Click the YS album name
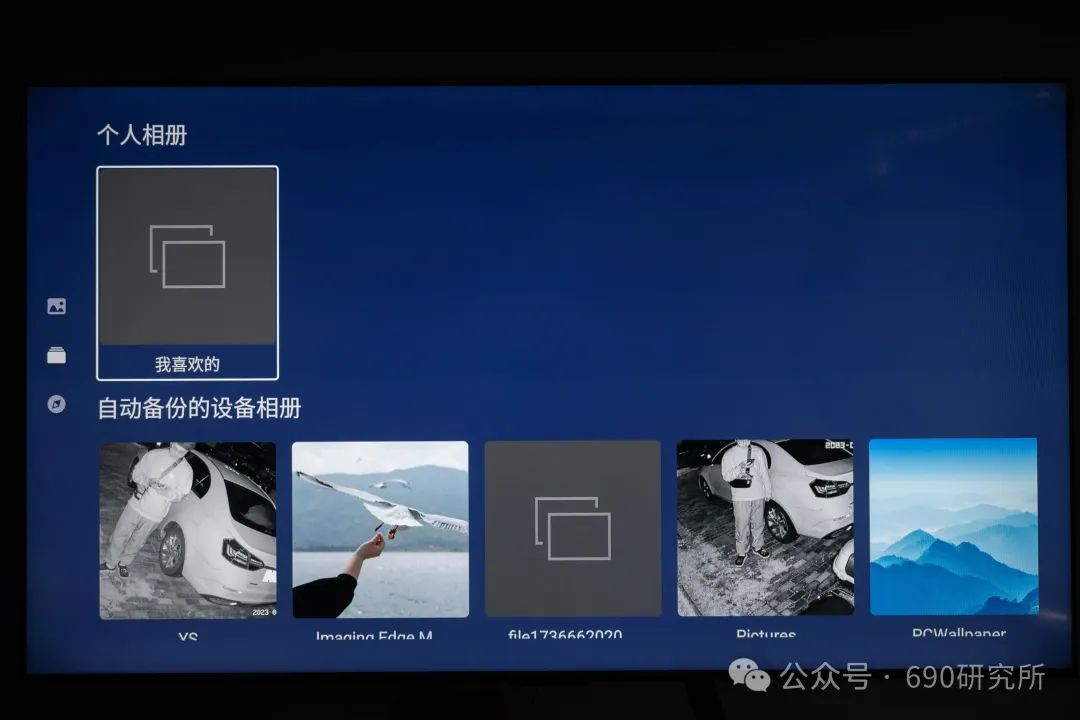The image size is (1080, 720). click(x=188, y=636)
